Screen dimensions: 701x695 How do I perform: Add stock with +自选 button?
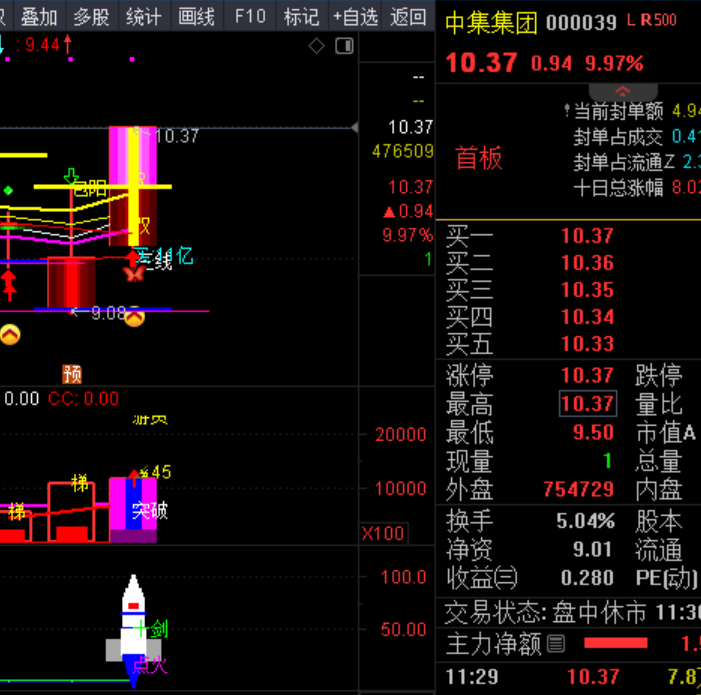355,17
